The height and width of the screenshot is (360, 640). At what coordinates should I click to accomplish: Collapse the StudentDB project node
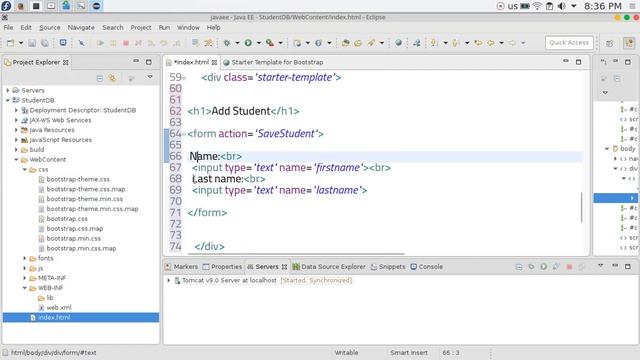(8, 100)
